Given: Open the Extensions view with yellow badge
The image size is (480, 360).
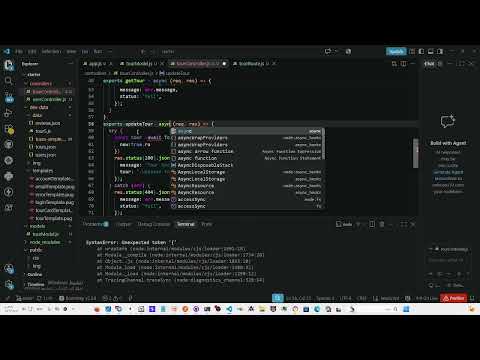Looking at the screenshot, I should click(9, 129).
